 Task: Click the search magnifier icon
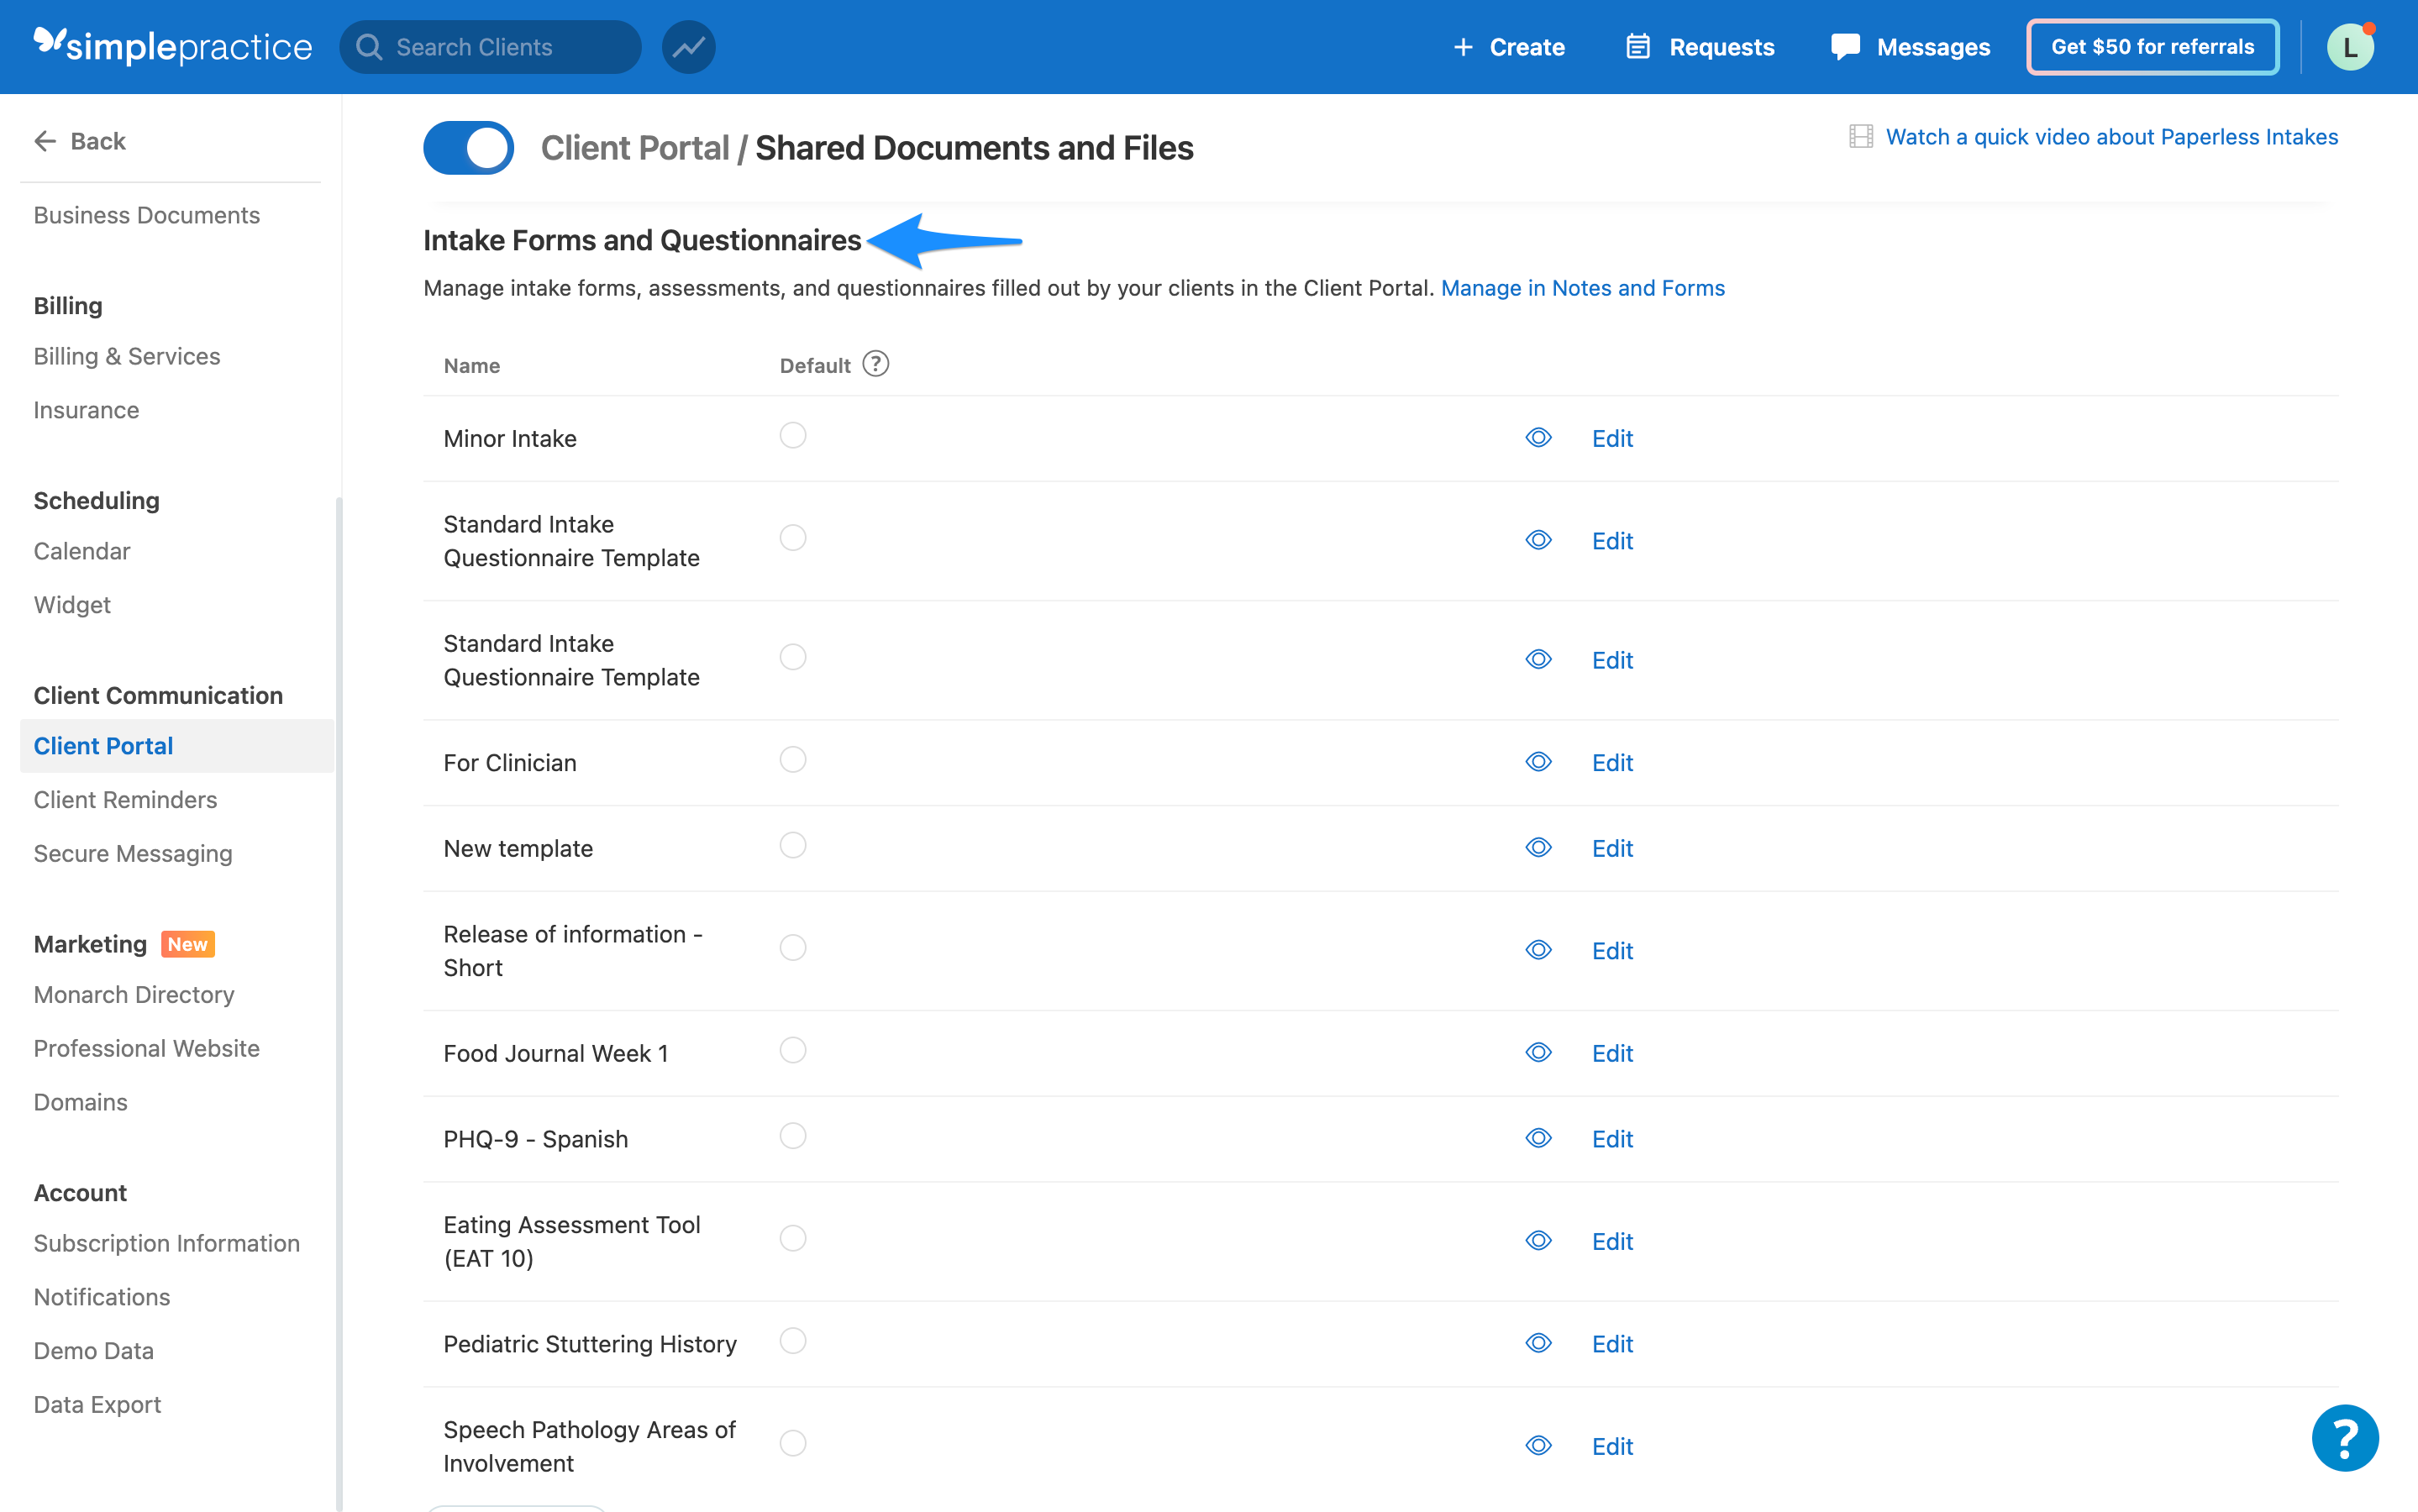(369, 47)
